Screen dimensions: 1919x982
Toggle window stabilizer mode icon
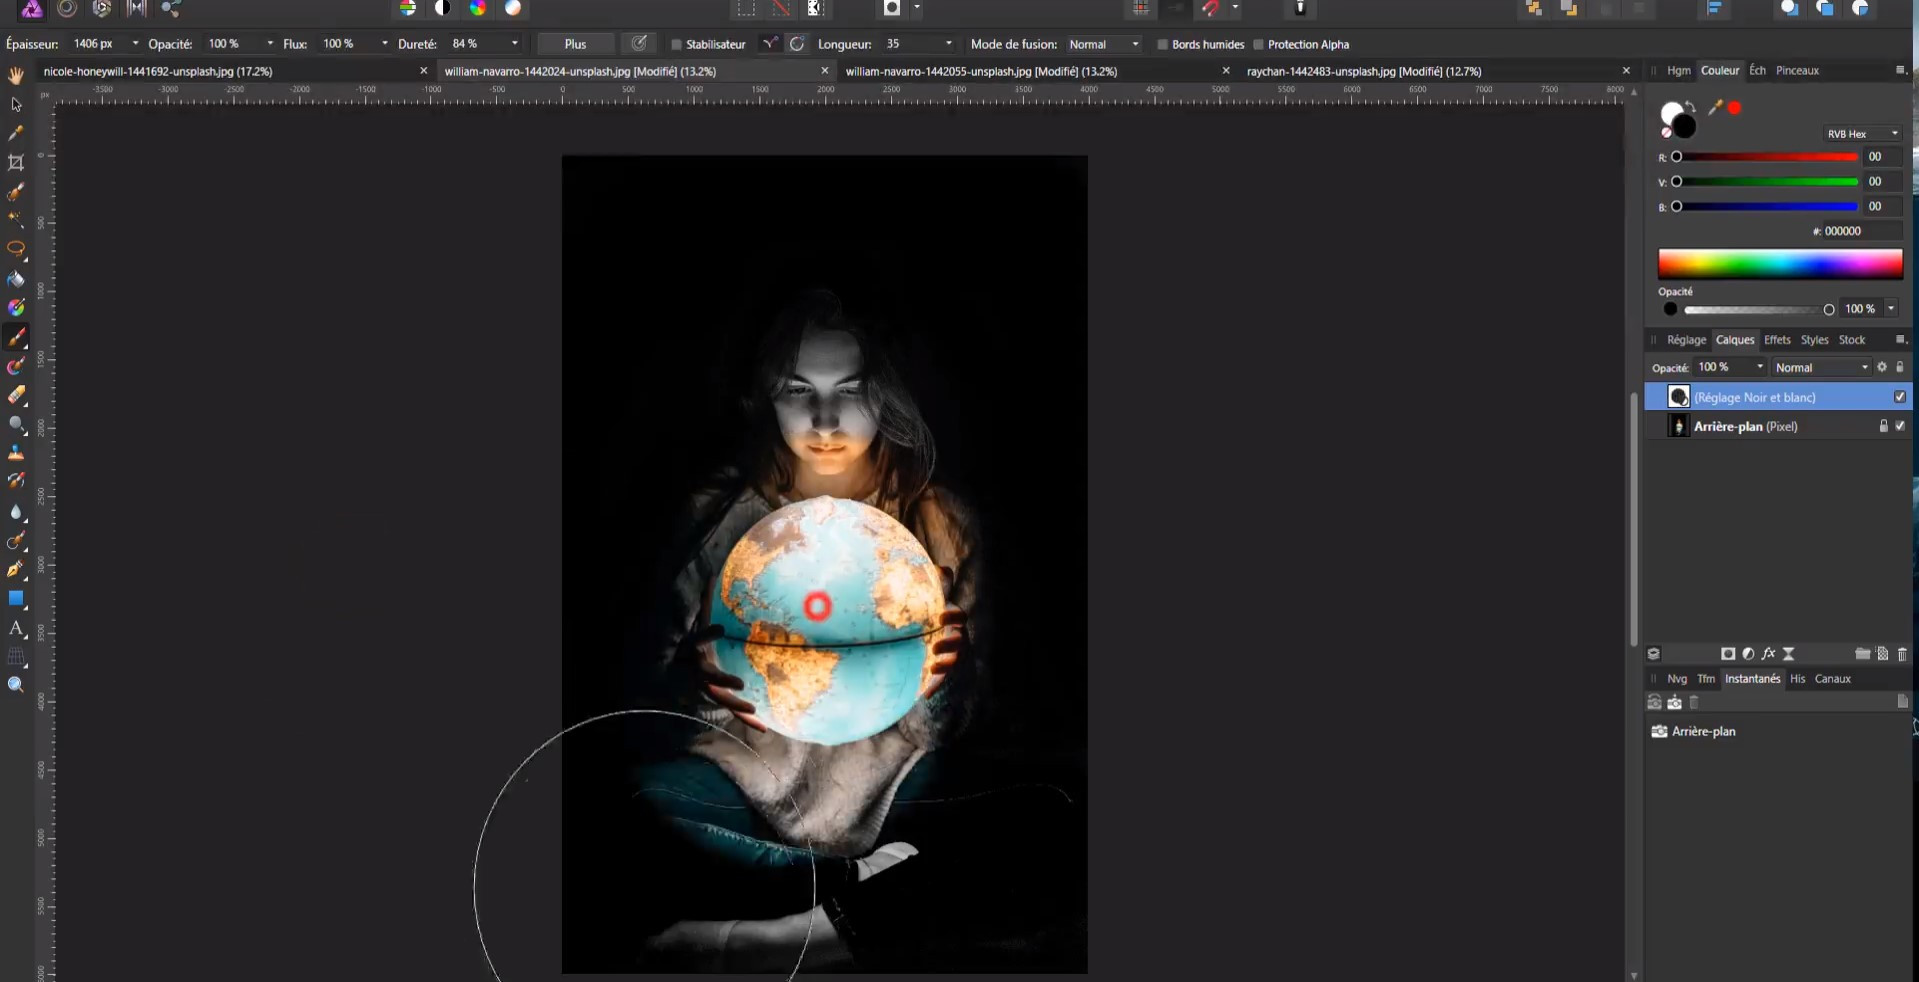coord(797,44)
